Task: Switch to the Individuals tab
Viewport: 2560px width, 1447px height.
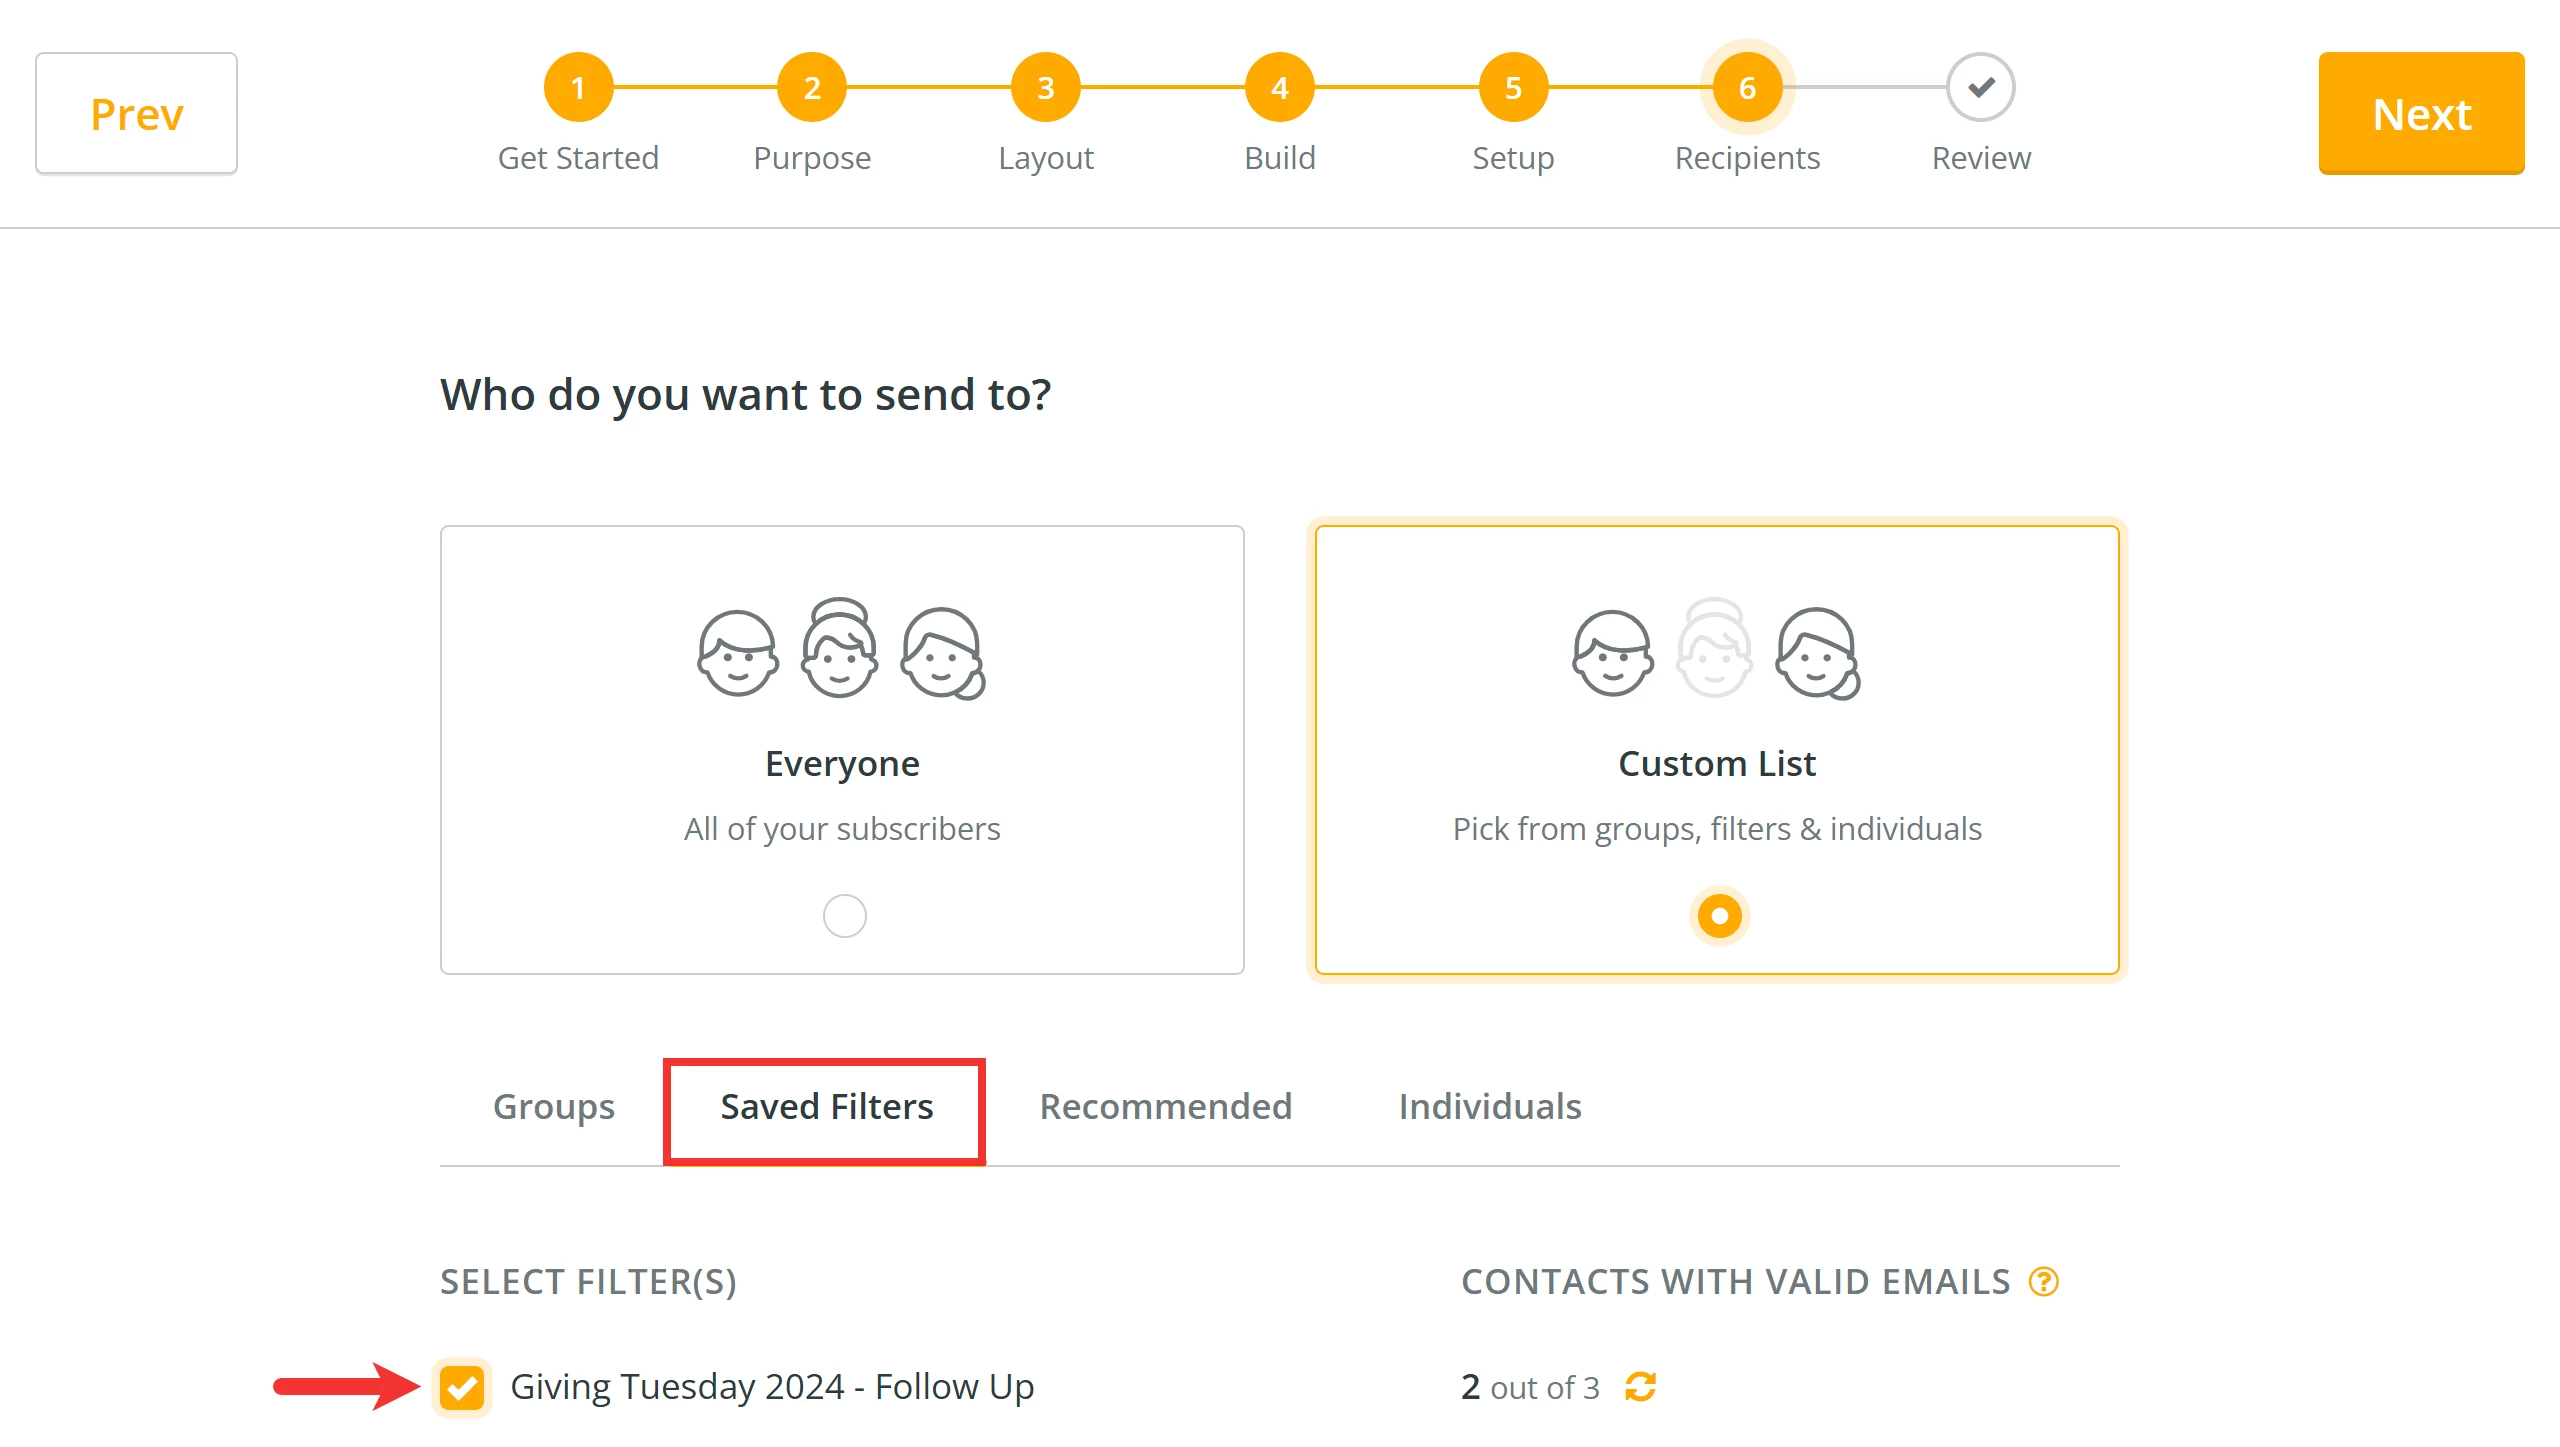Action: pyautogui.click(x=1489, y=1107)
